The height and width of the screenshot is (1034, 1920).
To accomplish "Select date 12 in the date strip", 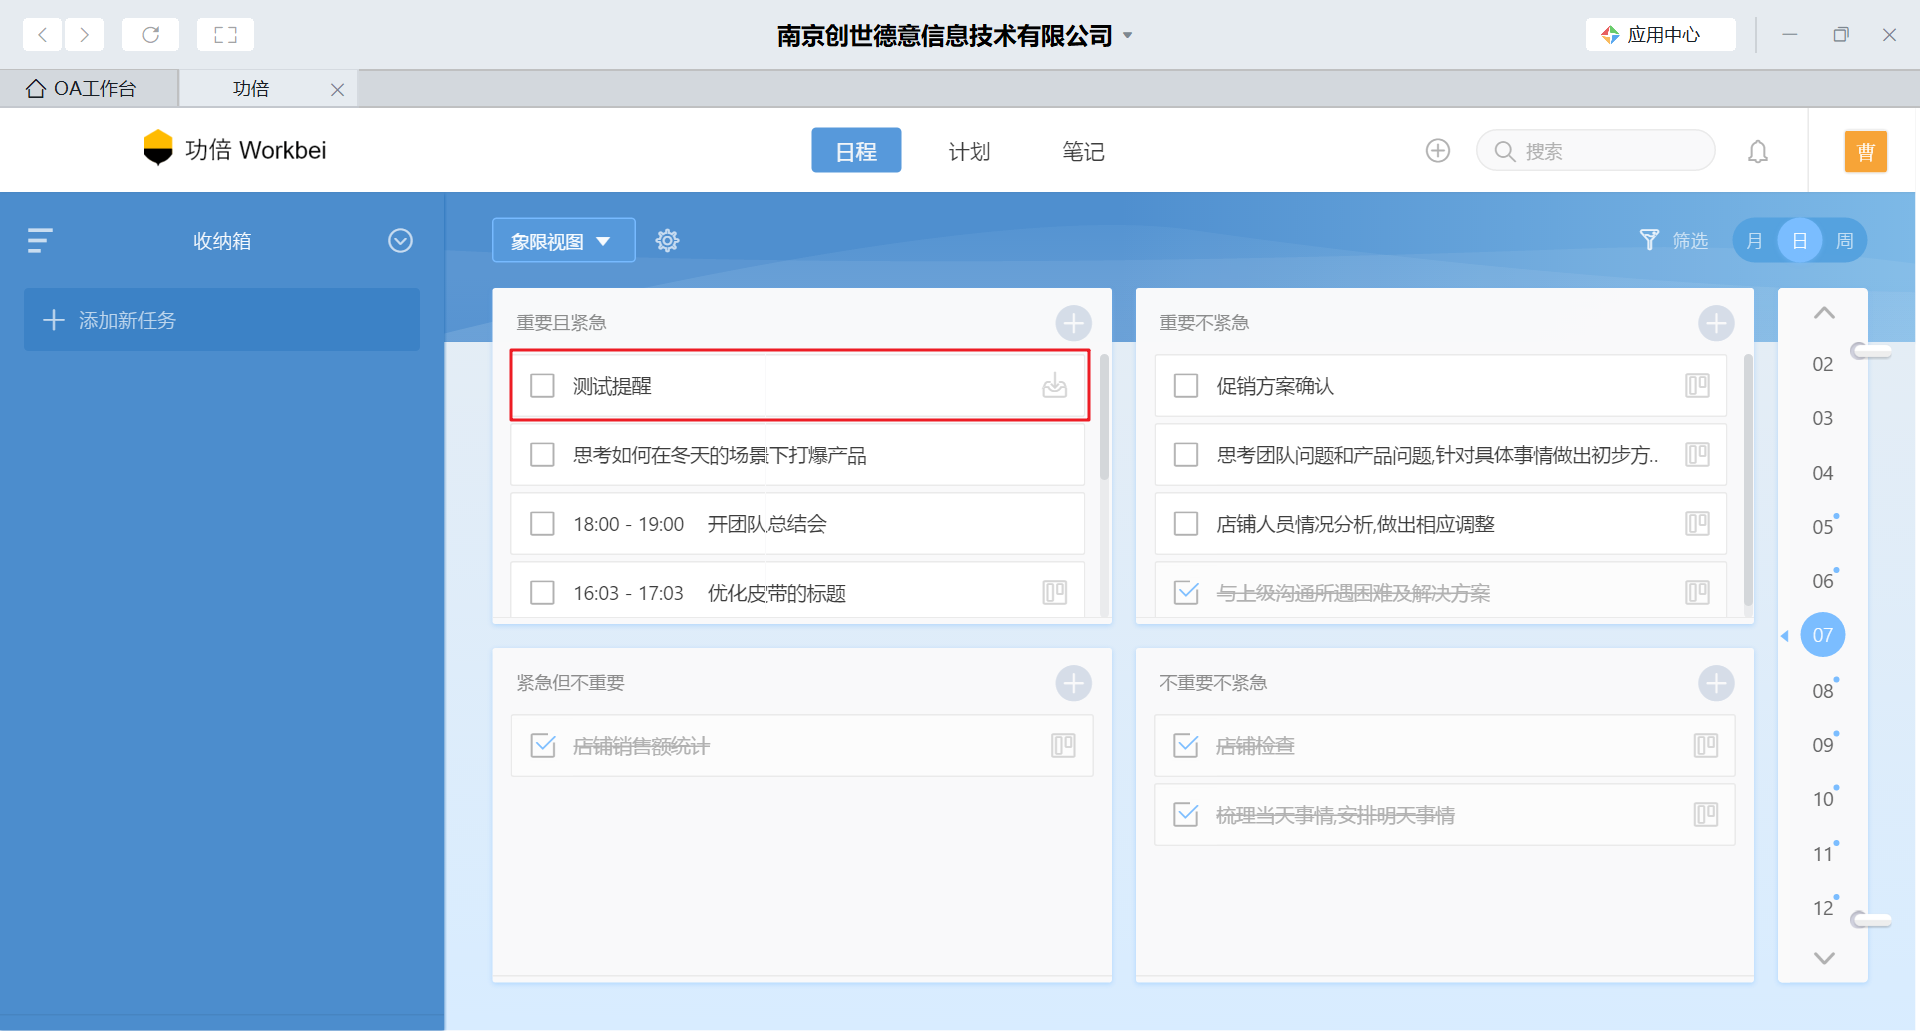I will tap(1823, 908).
